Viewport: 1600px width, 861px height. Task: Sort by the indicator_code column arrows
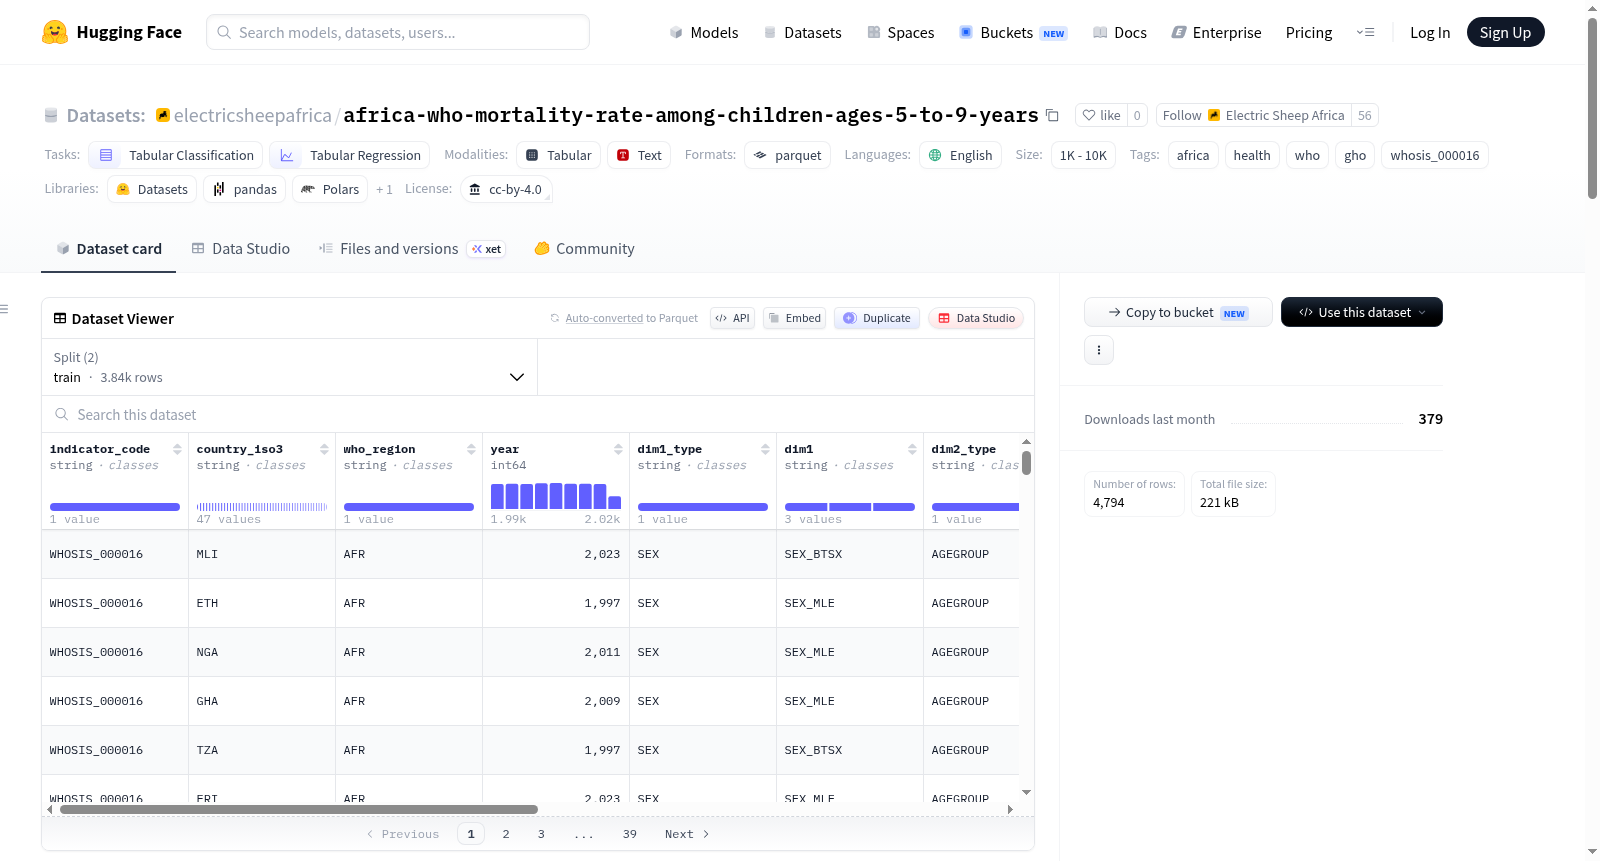tap(177, 449)
